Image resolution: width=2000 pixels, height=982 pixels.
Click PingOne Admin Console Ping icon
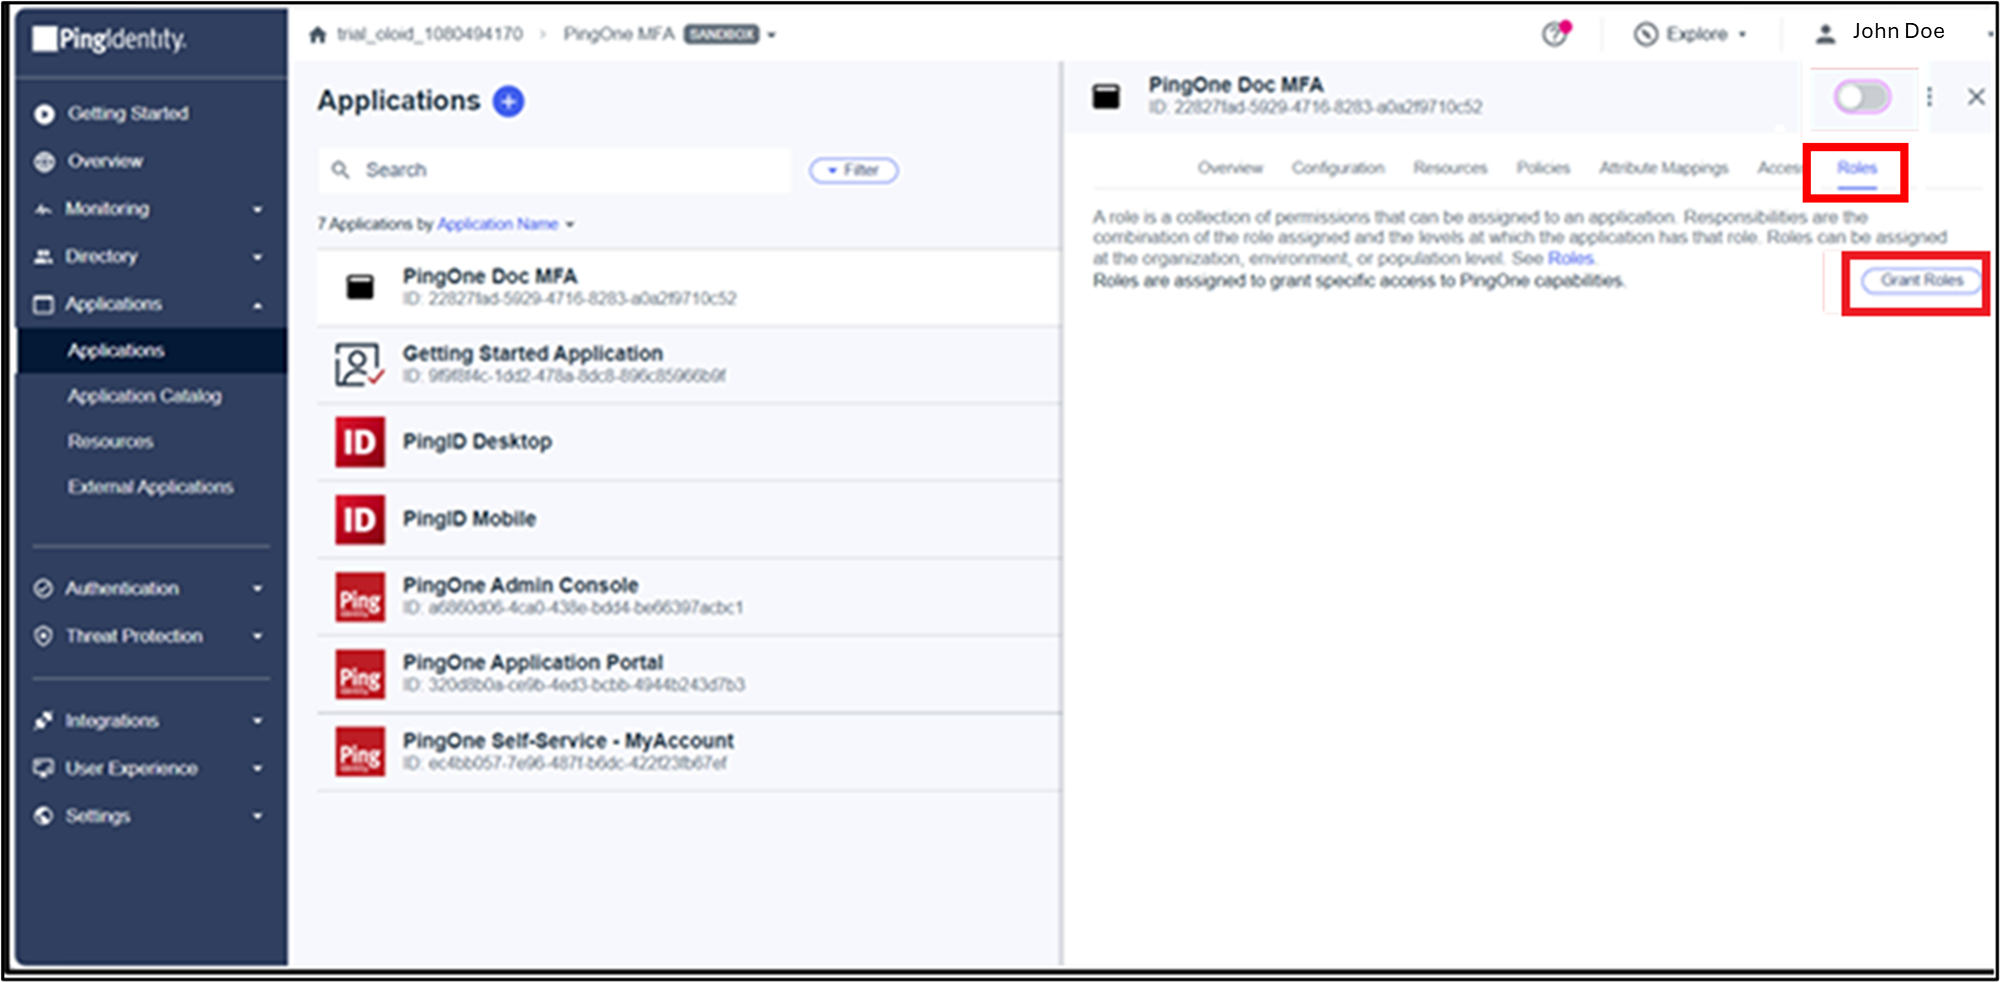tap(359, 597)
